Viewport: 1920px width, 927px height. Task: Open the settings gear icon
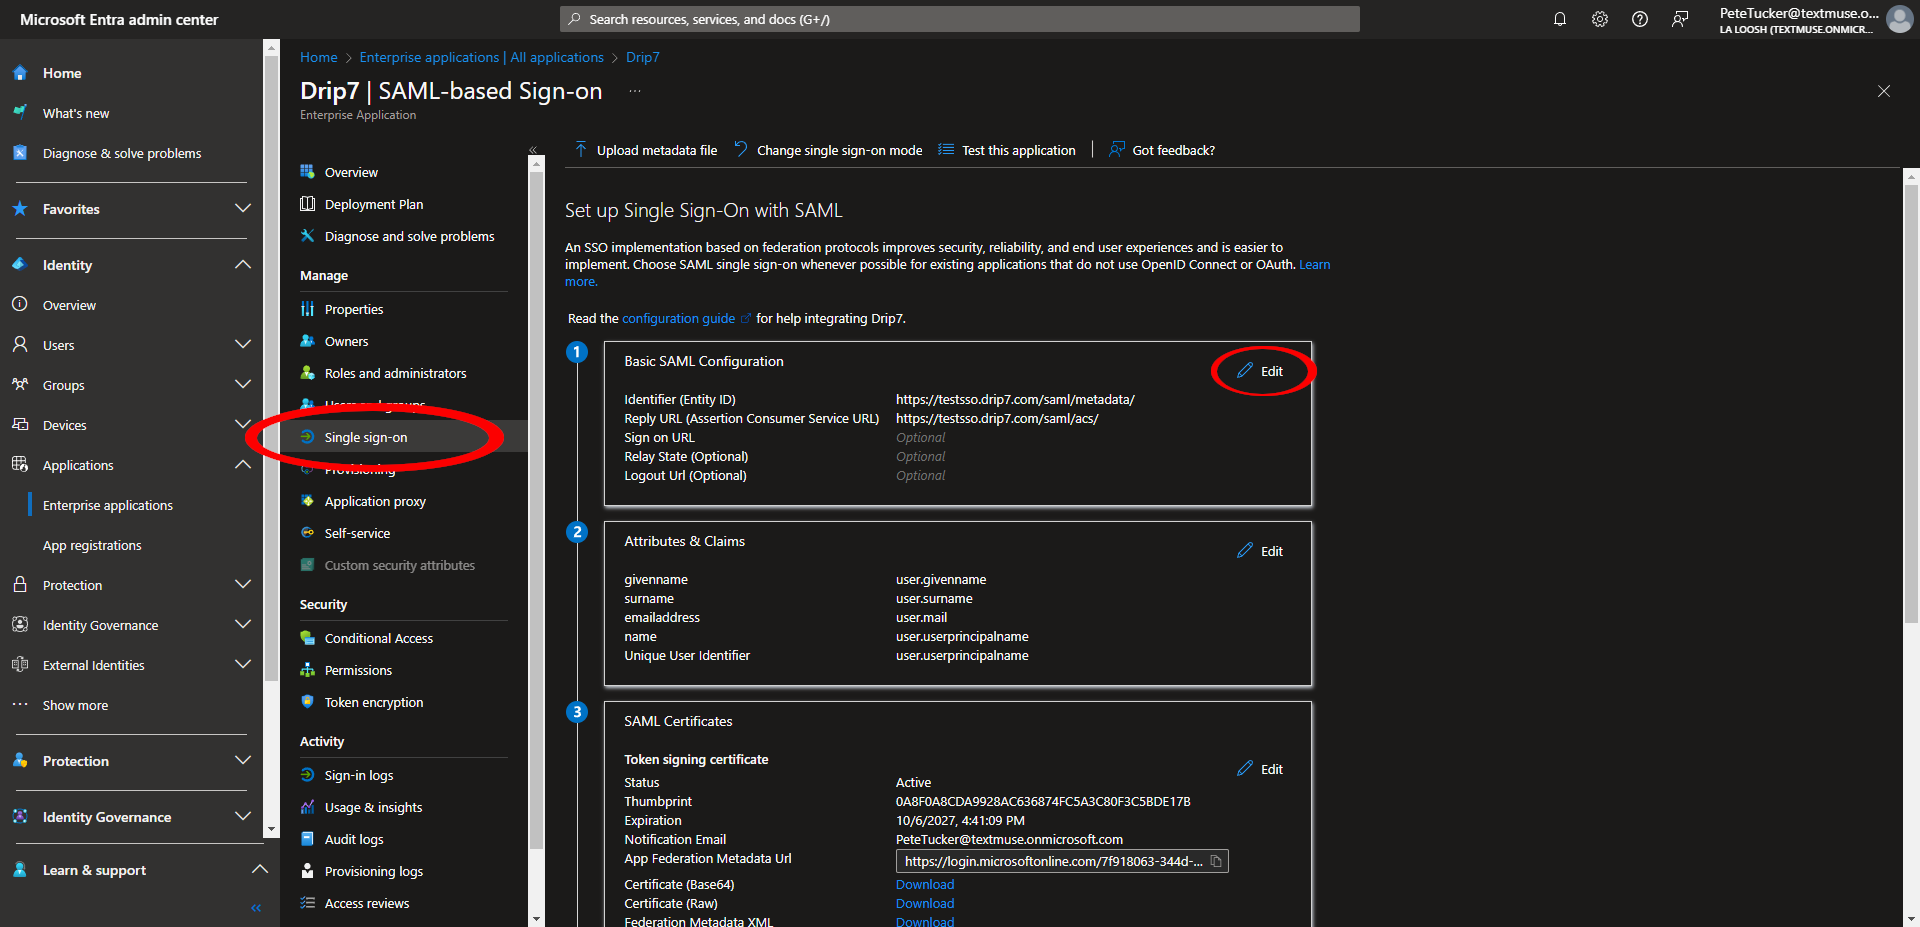pos(1600,19)
